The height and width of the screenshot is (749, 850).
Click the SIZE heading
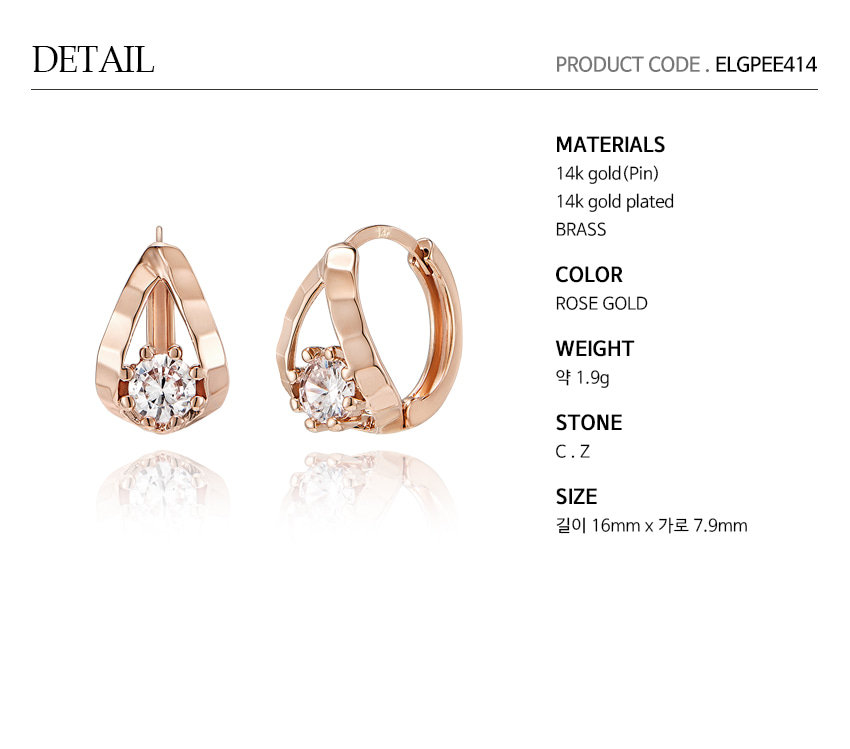576,496
